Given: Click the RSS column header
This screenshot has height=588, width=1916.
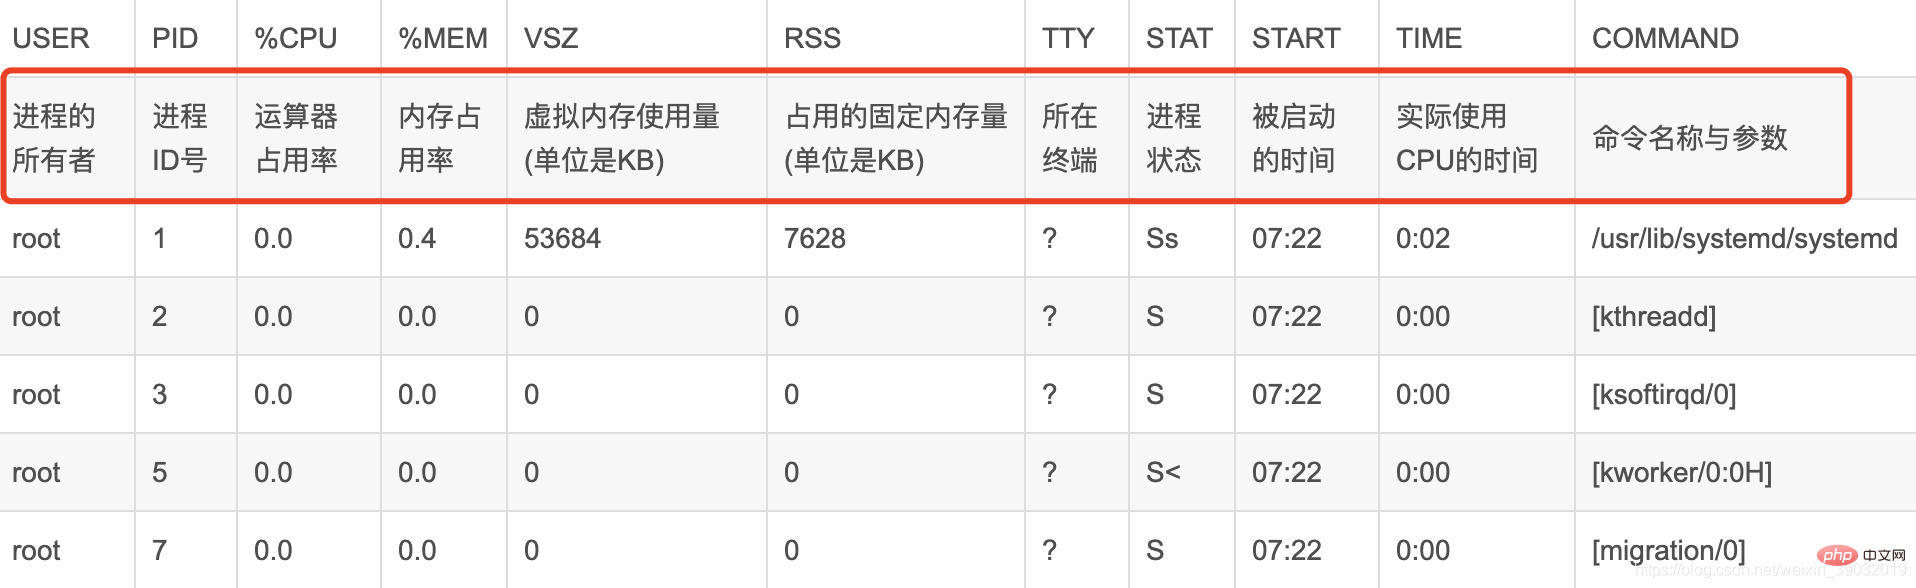Looking at the screenshot, I should (812, 38).
